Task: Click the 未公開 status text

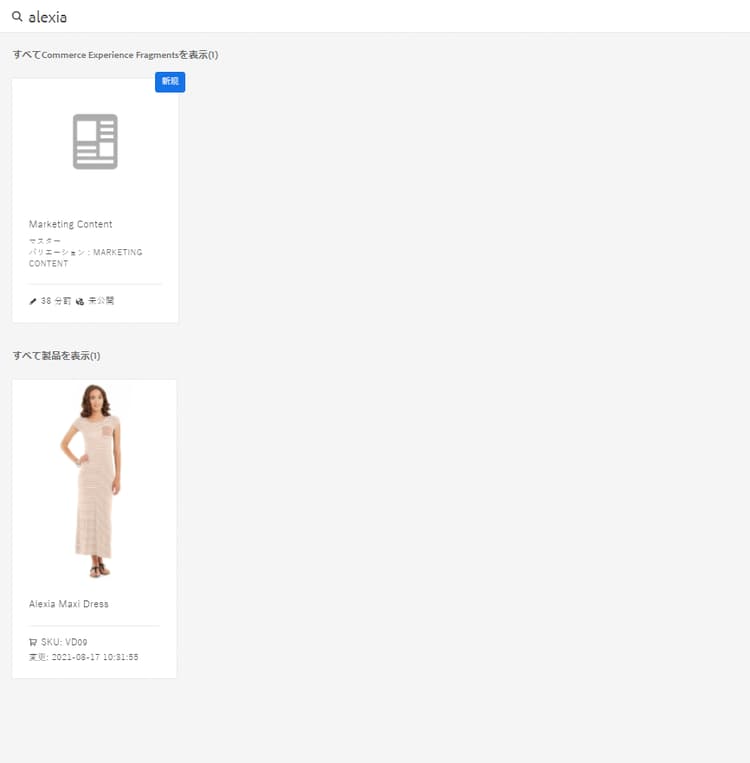Action: 101,301
